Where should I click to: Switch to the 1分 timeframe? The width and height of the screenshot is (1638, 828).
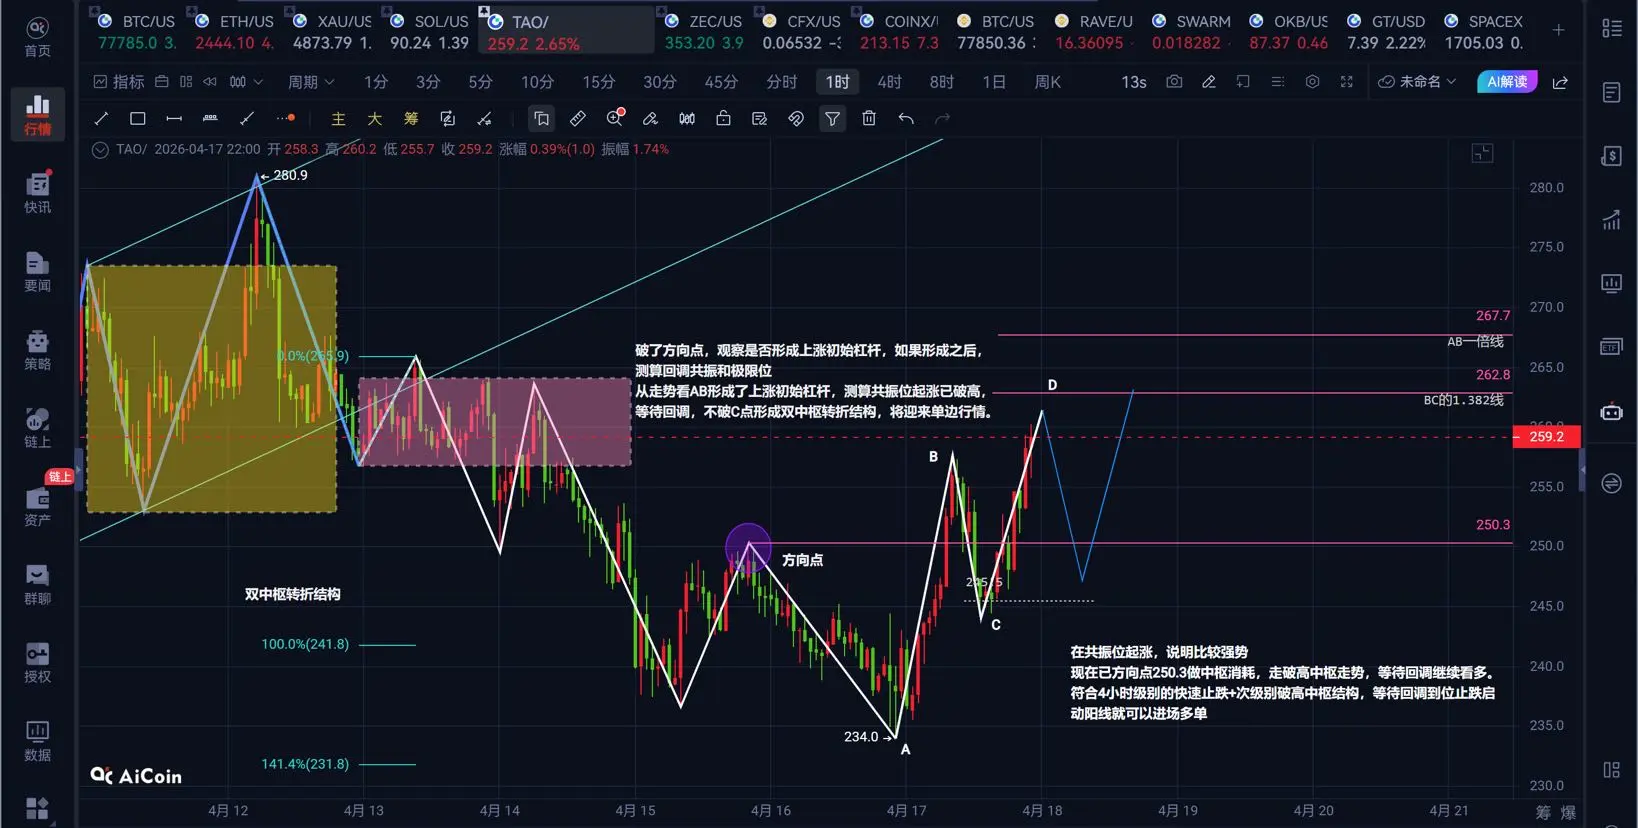376,82
